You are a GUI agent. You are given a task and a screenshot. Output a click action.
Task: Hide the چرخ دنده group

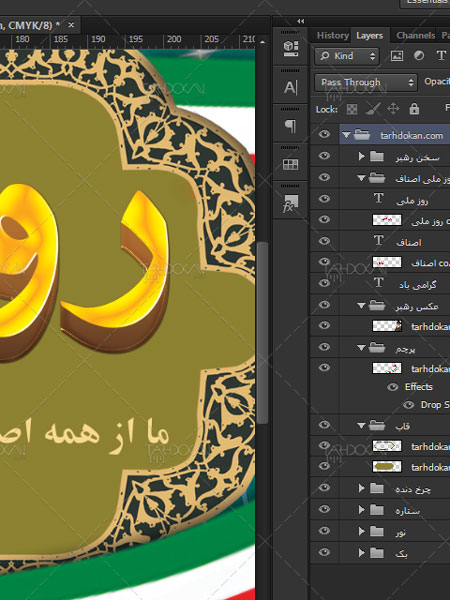pyautogui.click(x=324, y=488)
